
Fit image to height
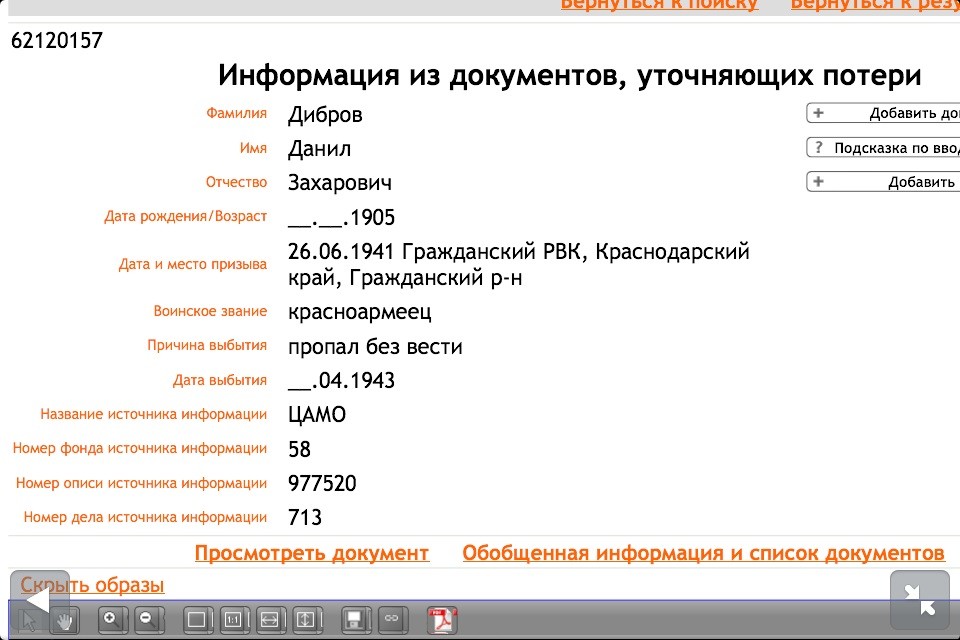coord(307,620)
